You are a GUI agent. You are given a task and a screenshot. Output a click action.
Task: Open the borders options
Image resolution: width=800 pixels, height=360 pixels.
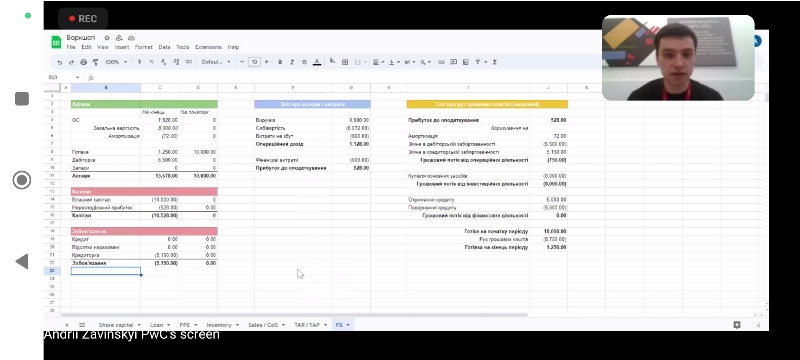[345, 62]
